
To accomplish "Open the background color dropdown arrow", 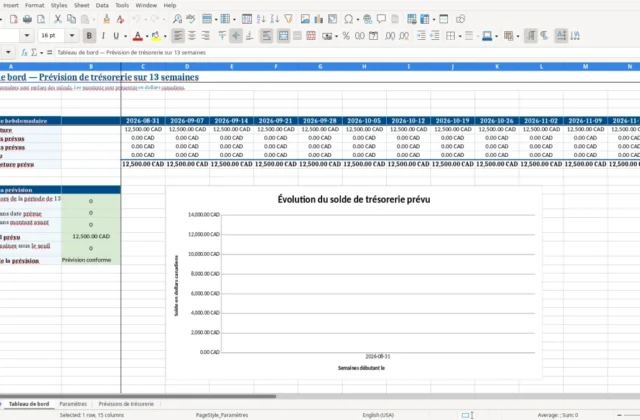I will click(165, 36).
